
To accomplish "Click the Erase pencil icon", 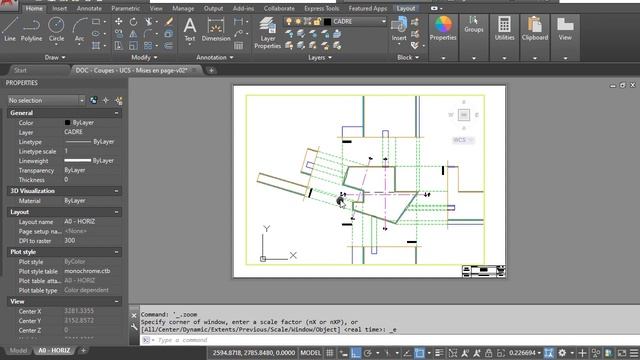I will tap(169, 22).
